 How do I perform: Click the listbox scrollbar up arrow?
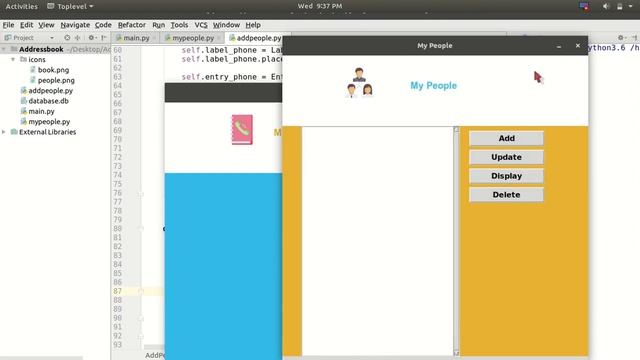pos(456,129)
